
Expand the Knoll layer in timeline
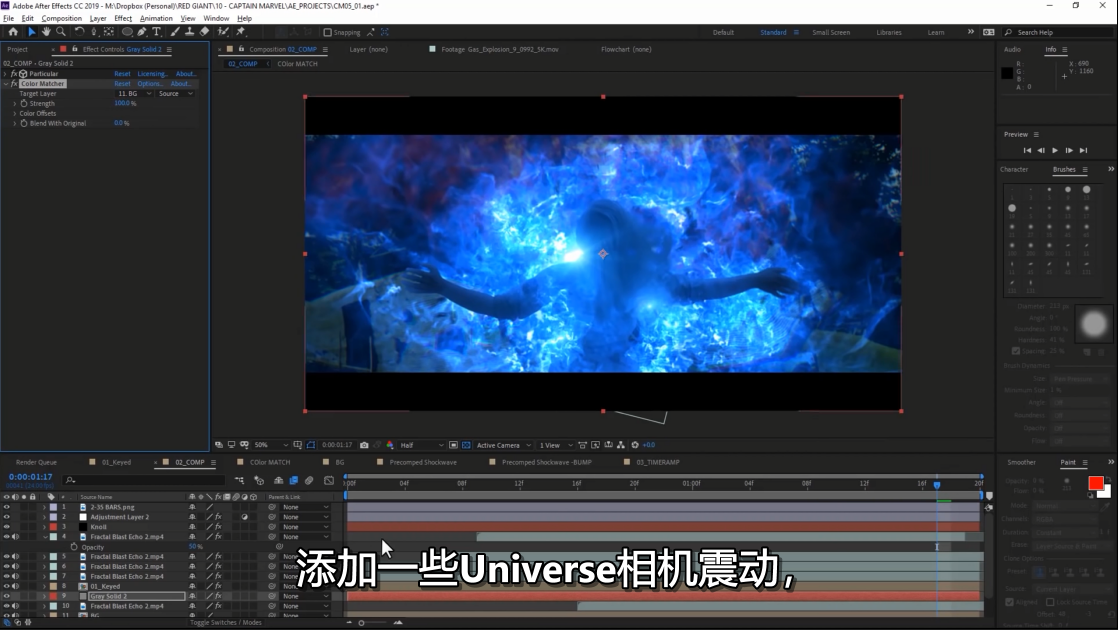pos(44,527)
